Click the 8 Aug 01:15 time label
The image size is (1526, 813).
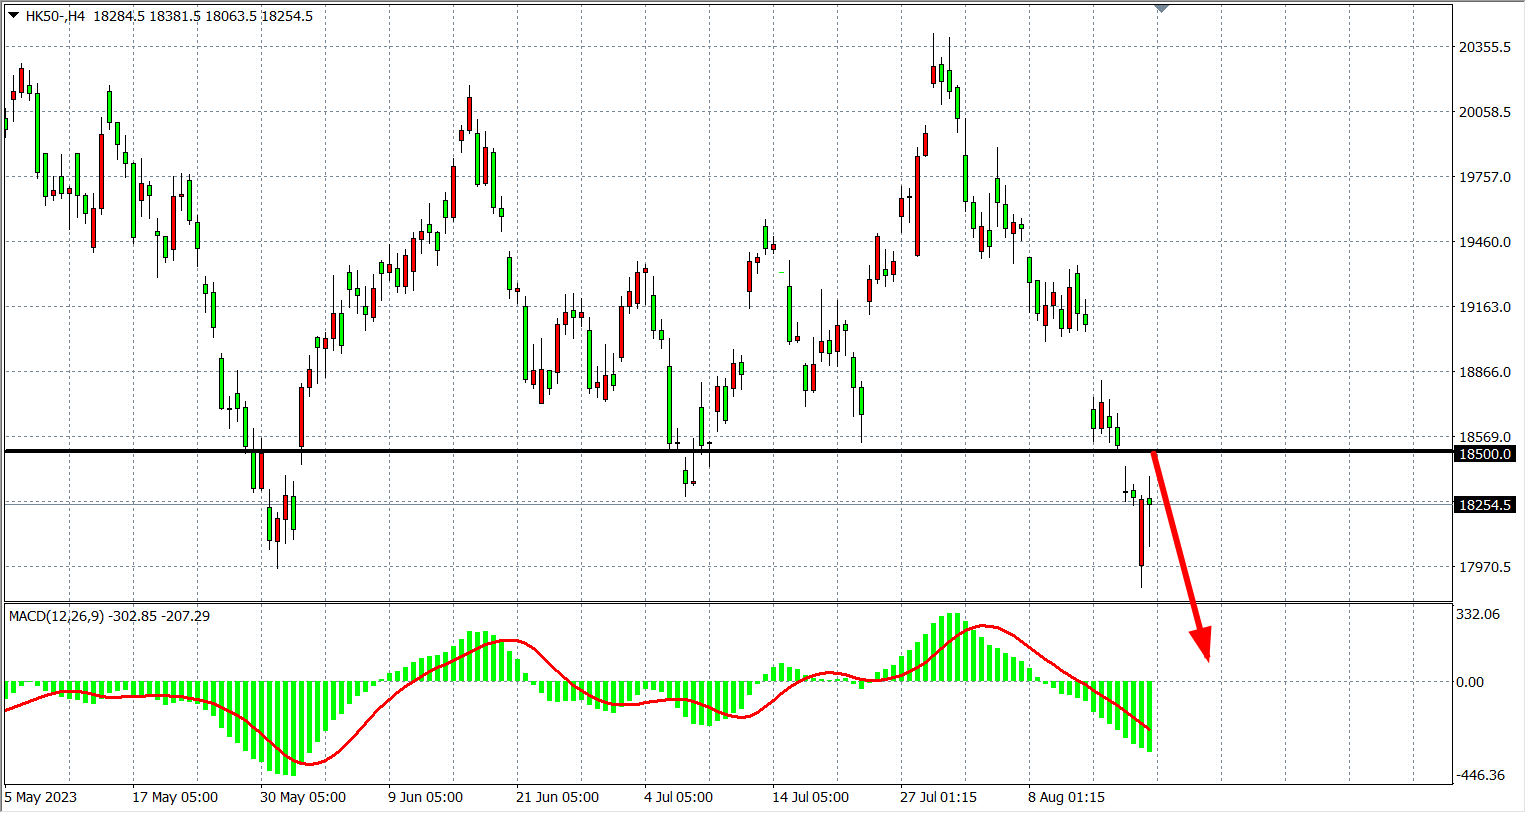pyautogui.click(x=1066, y=797)
